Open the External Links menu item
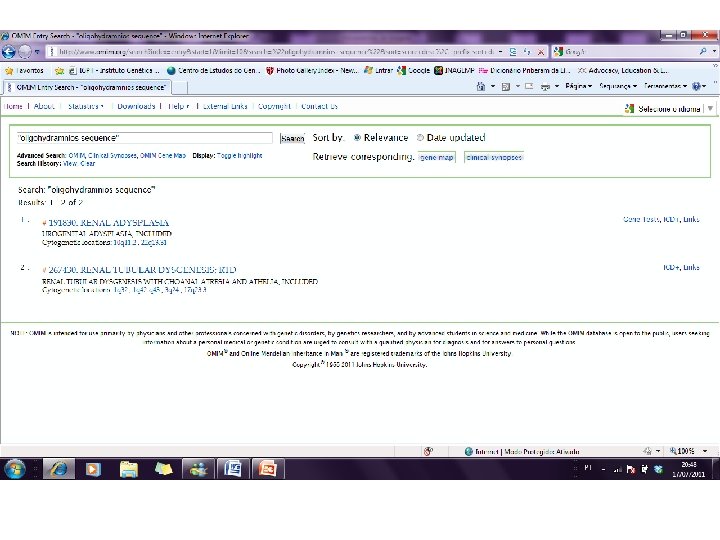720x540 pixels. tap(225, 107)
